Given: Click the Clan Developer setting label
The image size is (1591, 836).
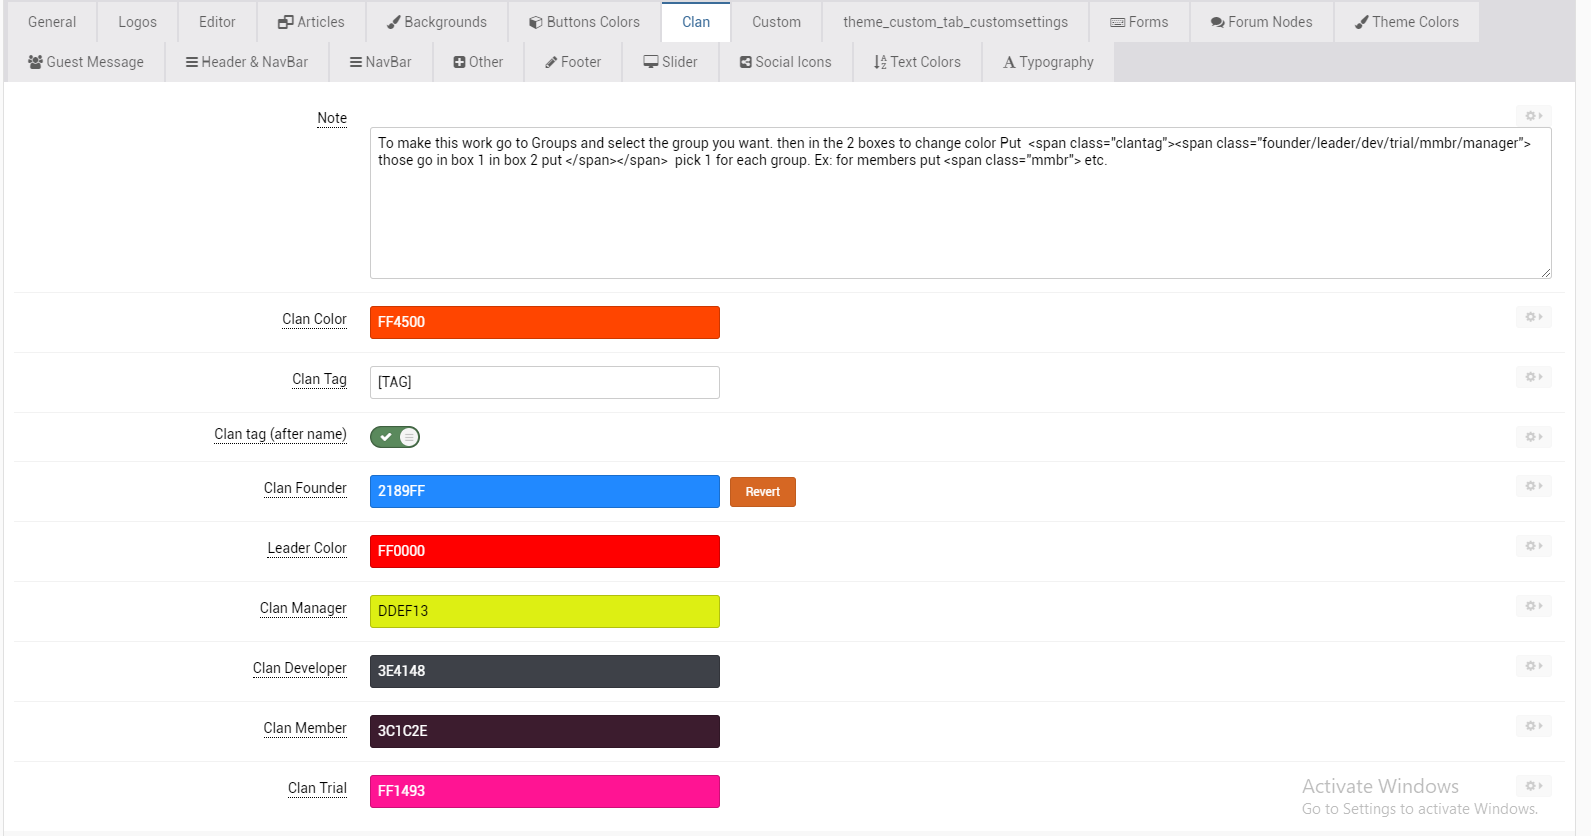Looking at the screenshot, I should pos(300,668).
